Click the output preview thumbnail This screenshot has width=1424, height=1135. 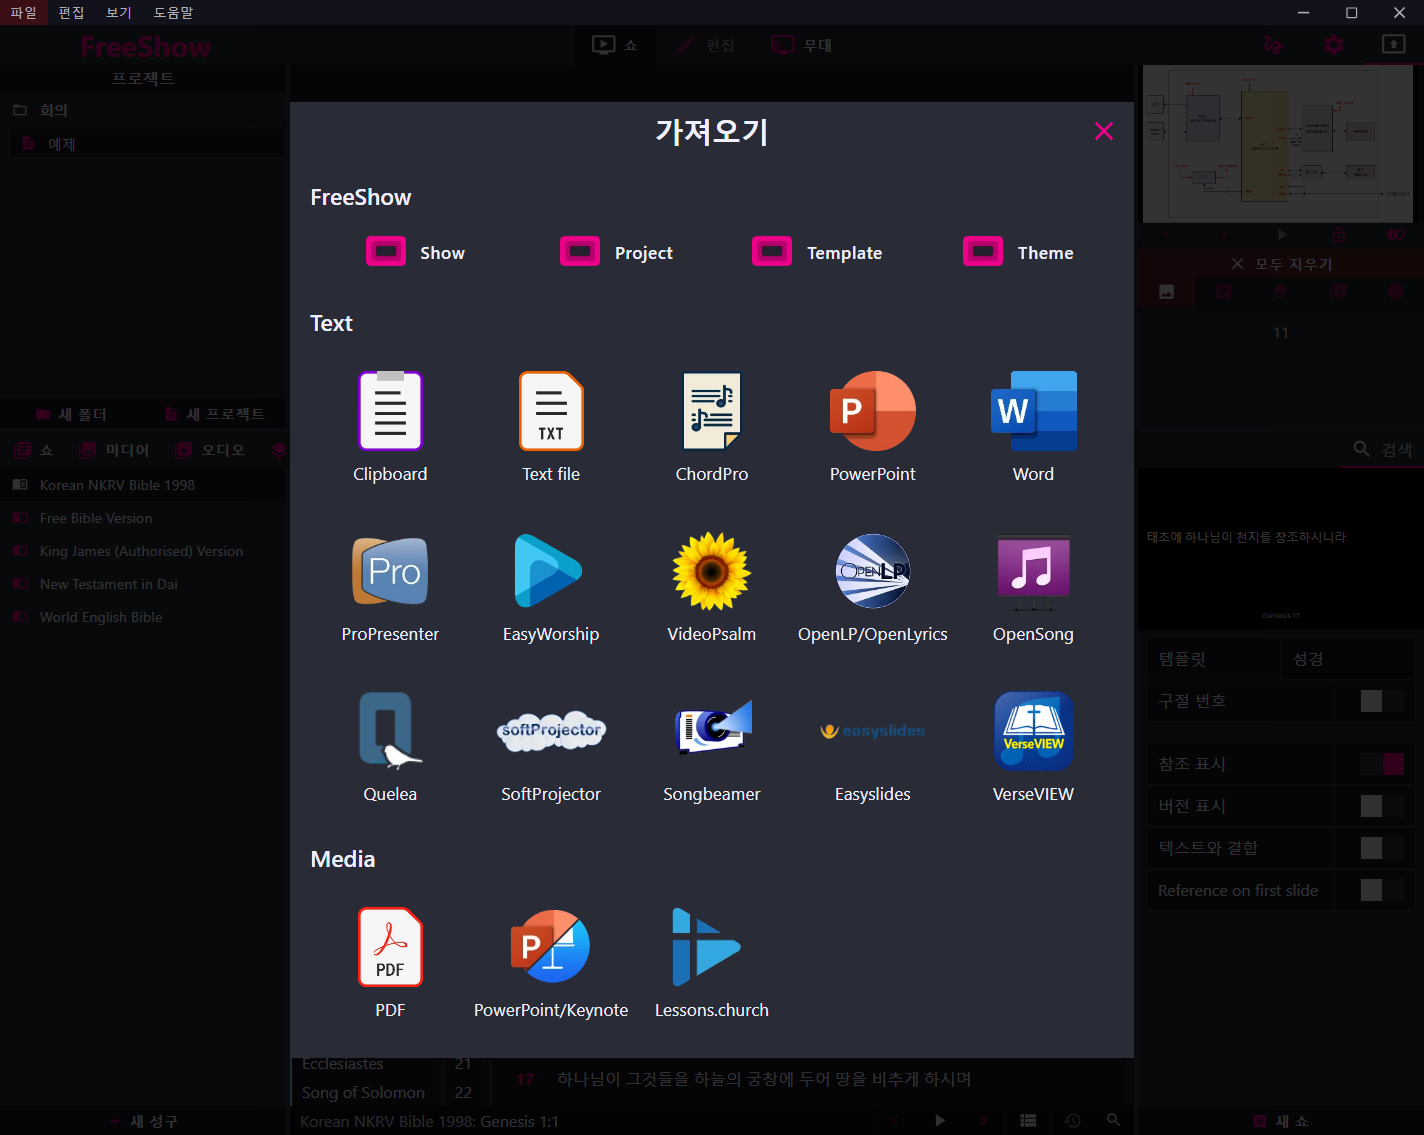coord(1278,144)
